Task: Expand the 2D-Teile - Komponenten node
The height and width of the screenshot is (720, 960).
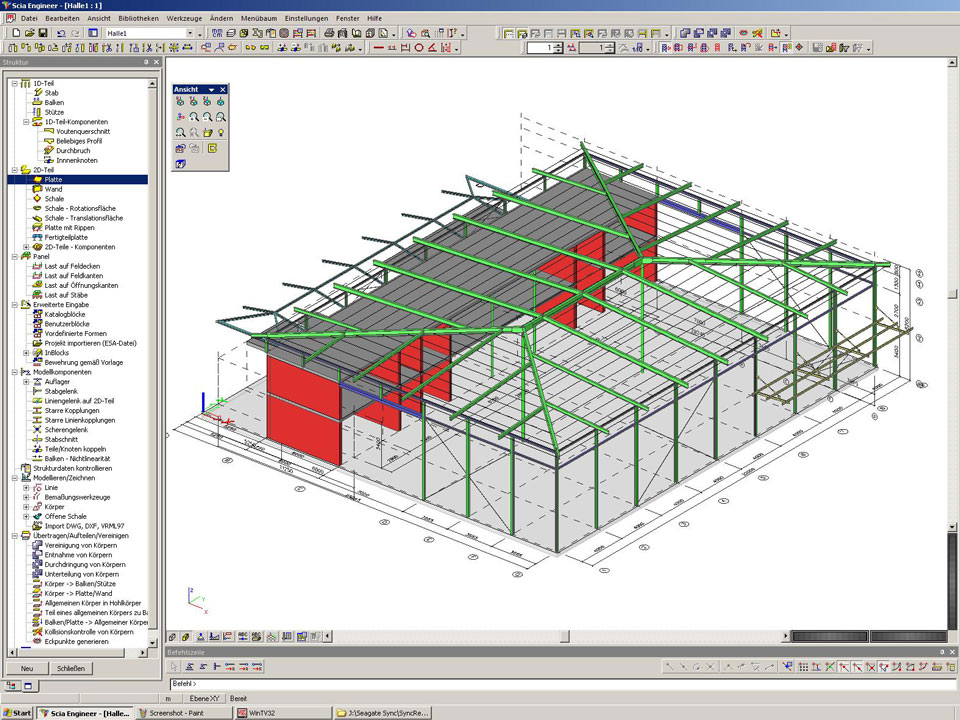Action: (26, 246)
